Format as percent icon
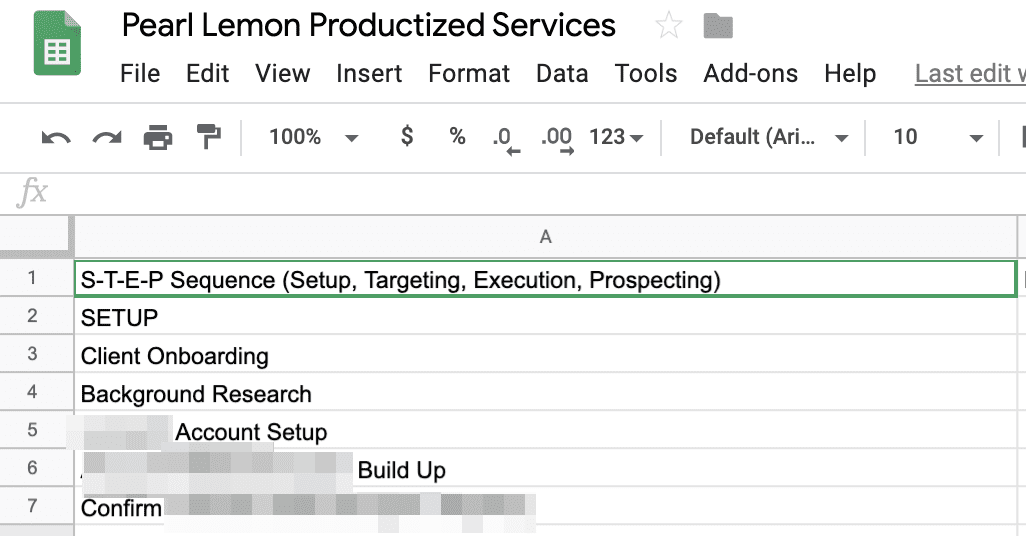This screenshot has height=536, width=1026. 457,136
